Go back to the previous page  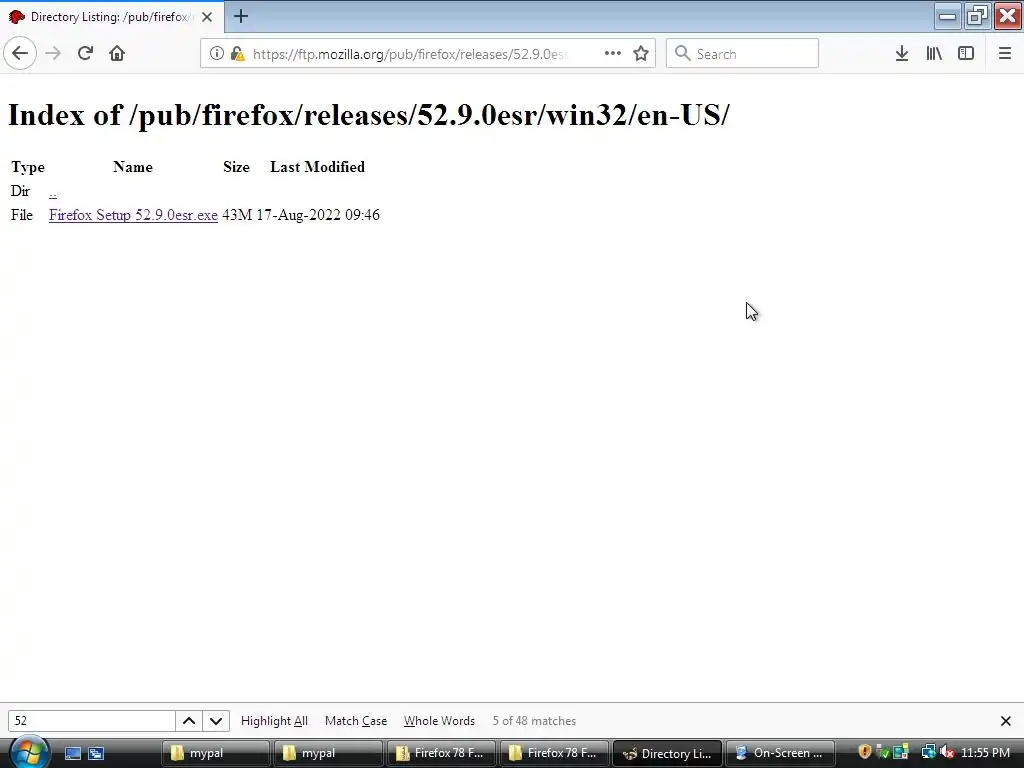click(x=20, y=54)
